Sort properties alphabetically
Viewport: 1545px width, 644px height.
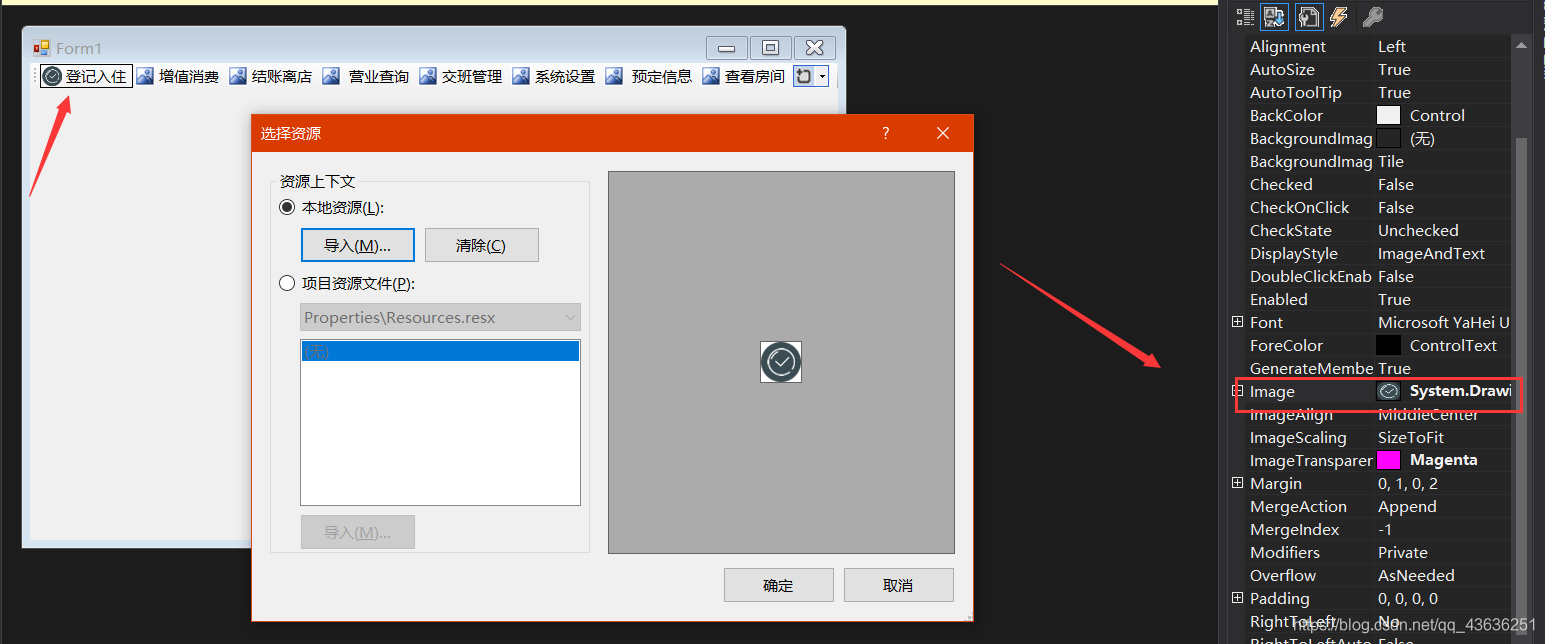click(1274, 16)
